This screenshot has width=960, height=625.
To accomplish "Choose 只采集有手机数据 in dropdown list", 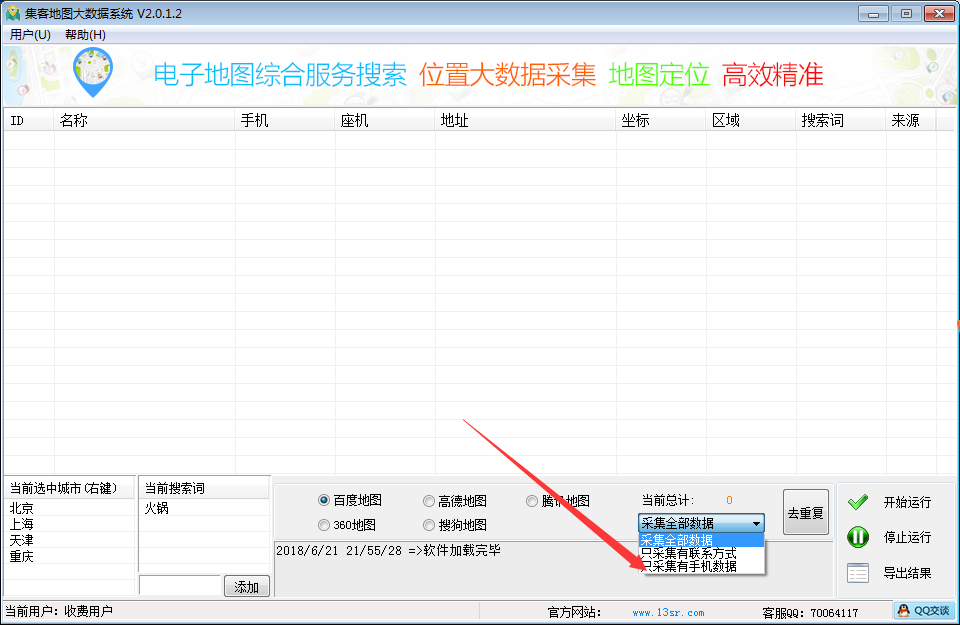I will [x=701, y=566].
